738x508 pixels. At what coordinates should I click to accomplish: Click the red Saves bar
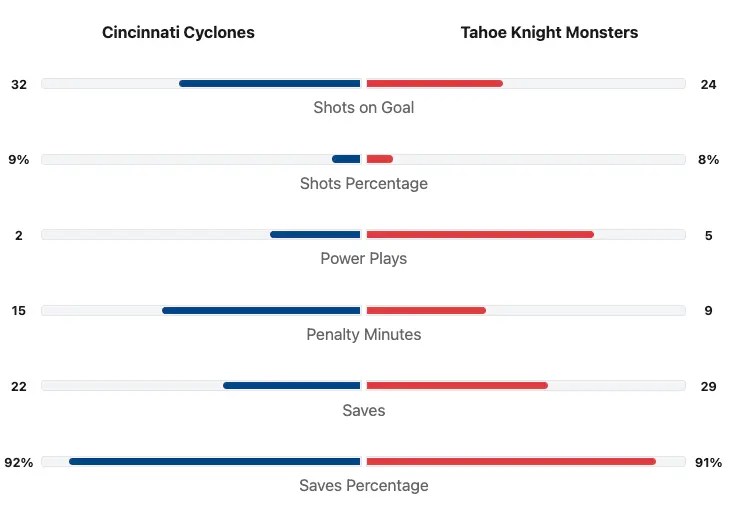pos(457,386)
